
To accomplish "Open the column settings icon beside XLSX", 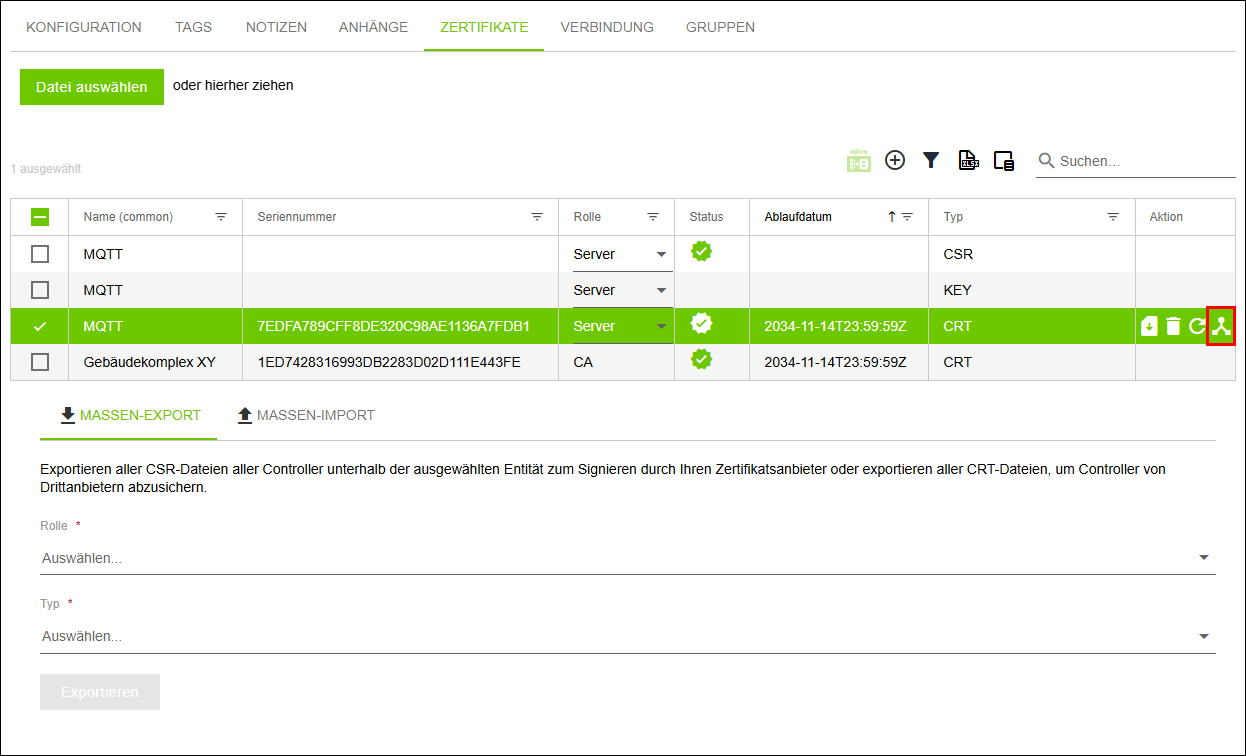I will click(1005, 160).
